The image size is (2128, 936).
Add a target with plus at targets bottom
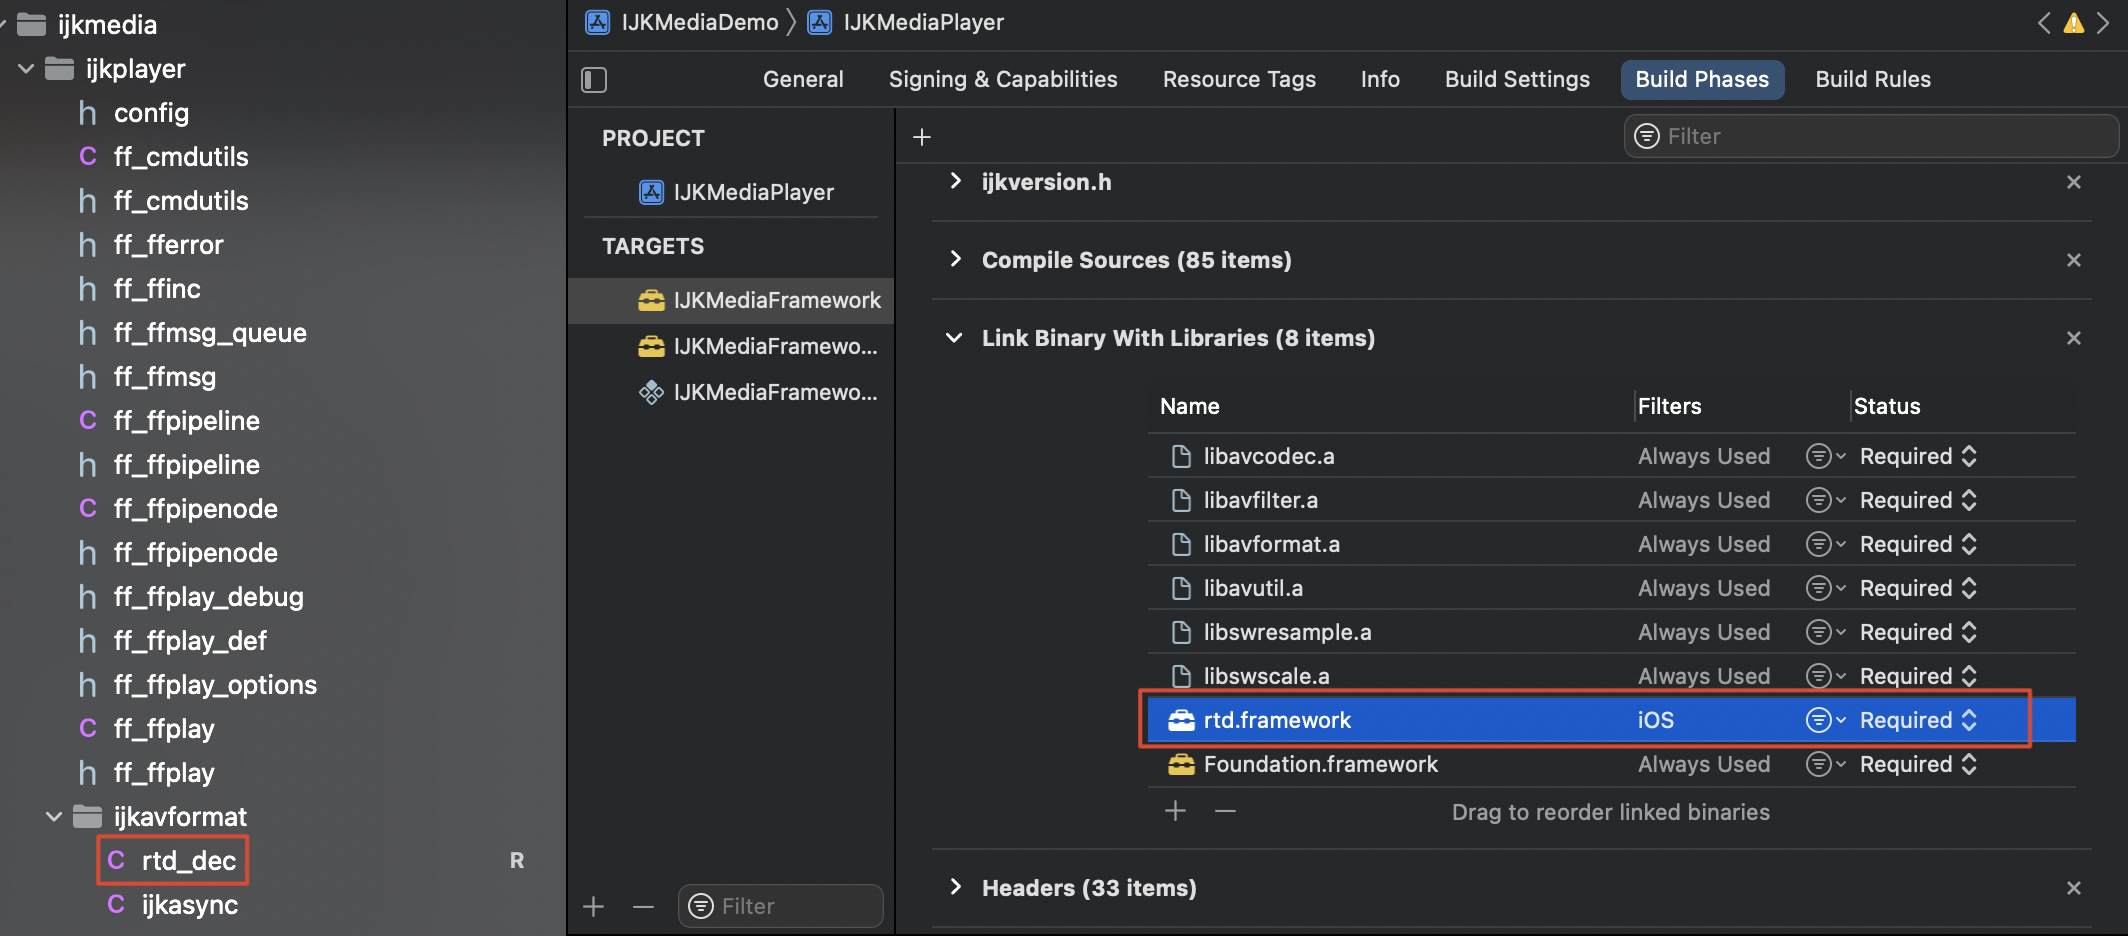tap(594, 906)
